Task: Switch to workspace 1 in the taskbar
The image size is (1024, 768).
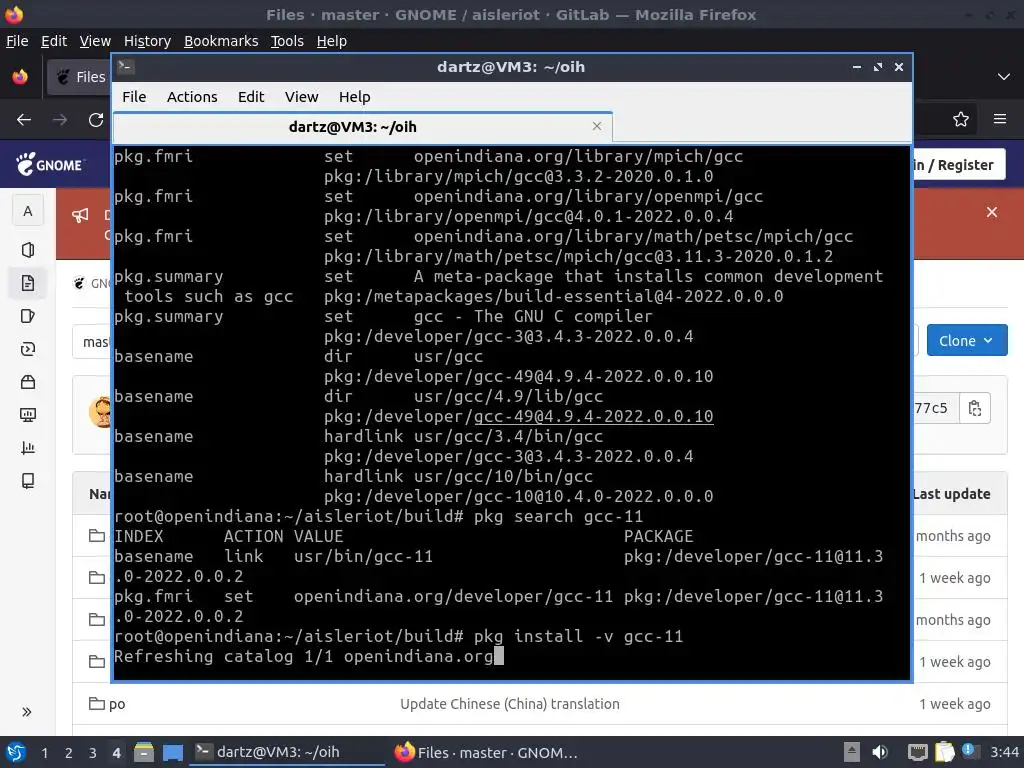Action: click(44, 753)
